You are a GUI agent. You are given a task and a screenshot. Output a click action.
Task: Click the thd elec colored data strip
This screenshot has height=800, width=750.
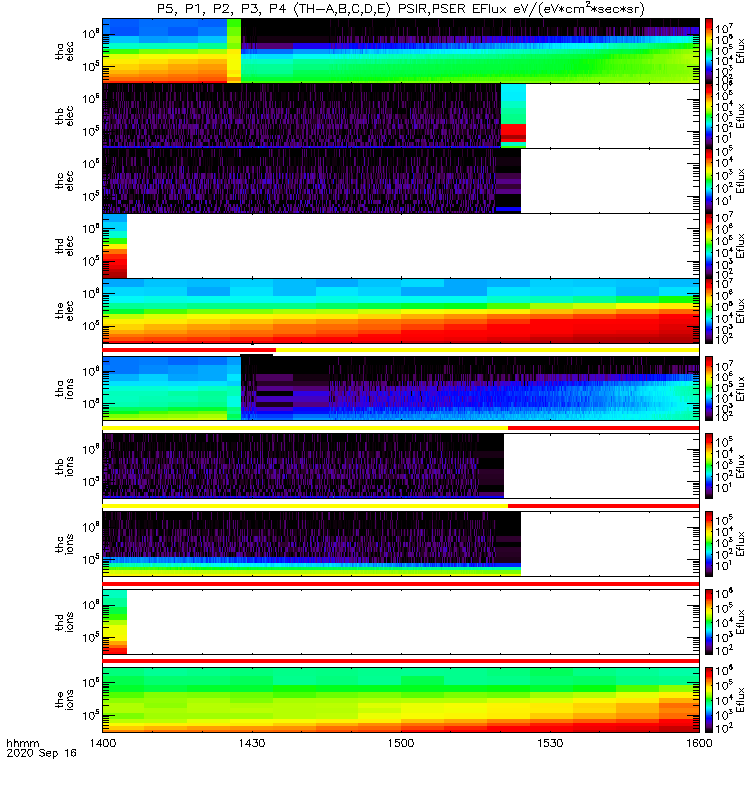click(115, 245)
